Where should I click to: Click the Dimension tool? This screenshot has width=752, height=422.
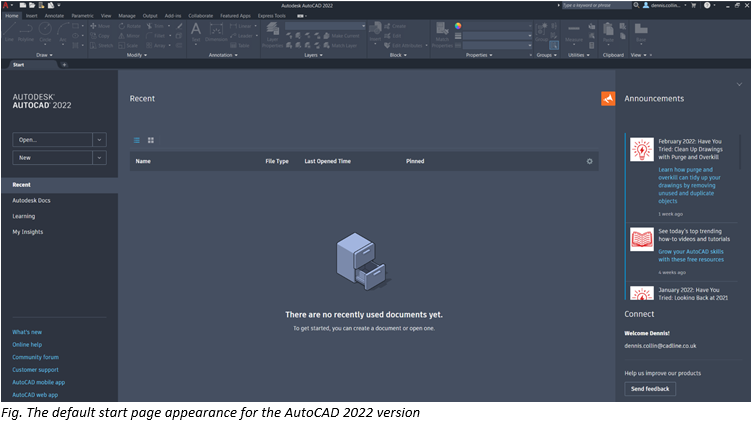[216, 33]
